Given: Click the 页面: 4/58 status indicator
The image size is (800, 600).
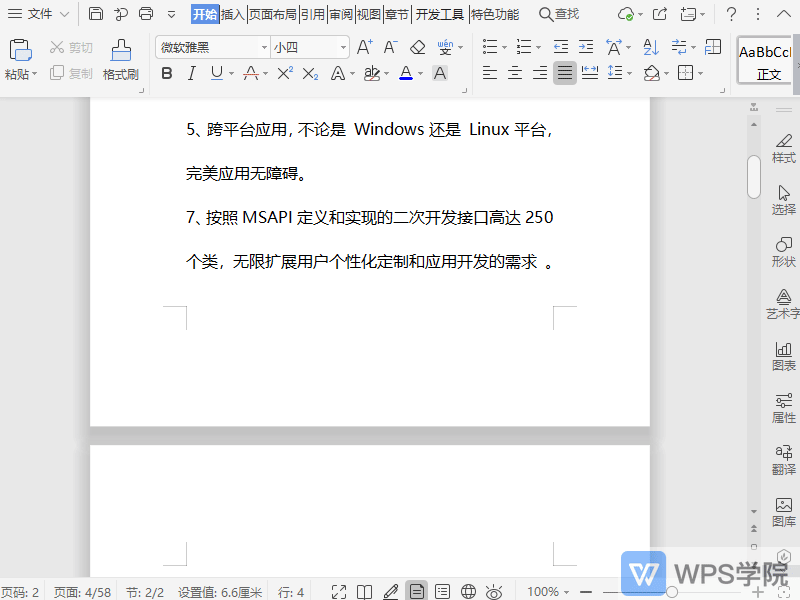Looking at the screenshot, I should point(82,592).
